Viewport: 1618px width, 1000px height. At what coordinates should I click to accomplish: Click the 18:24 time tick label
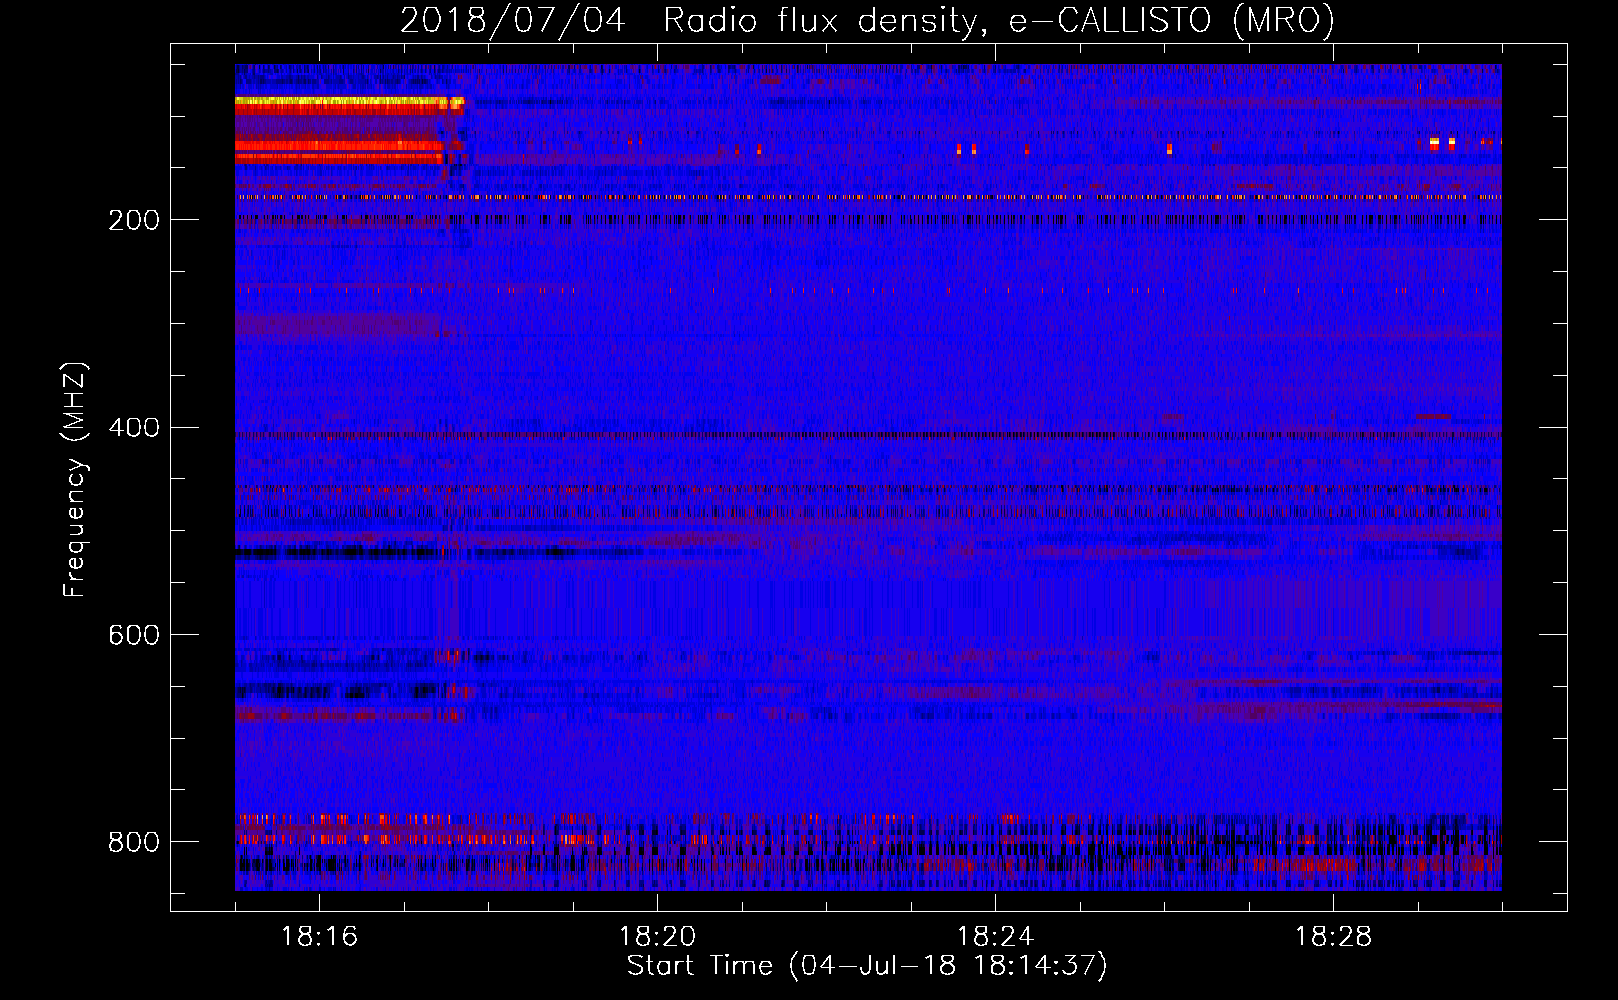[x=995, y=937]
